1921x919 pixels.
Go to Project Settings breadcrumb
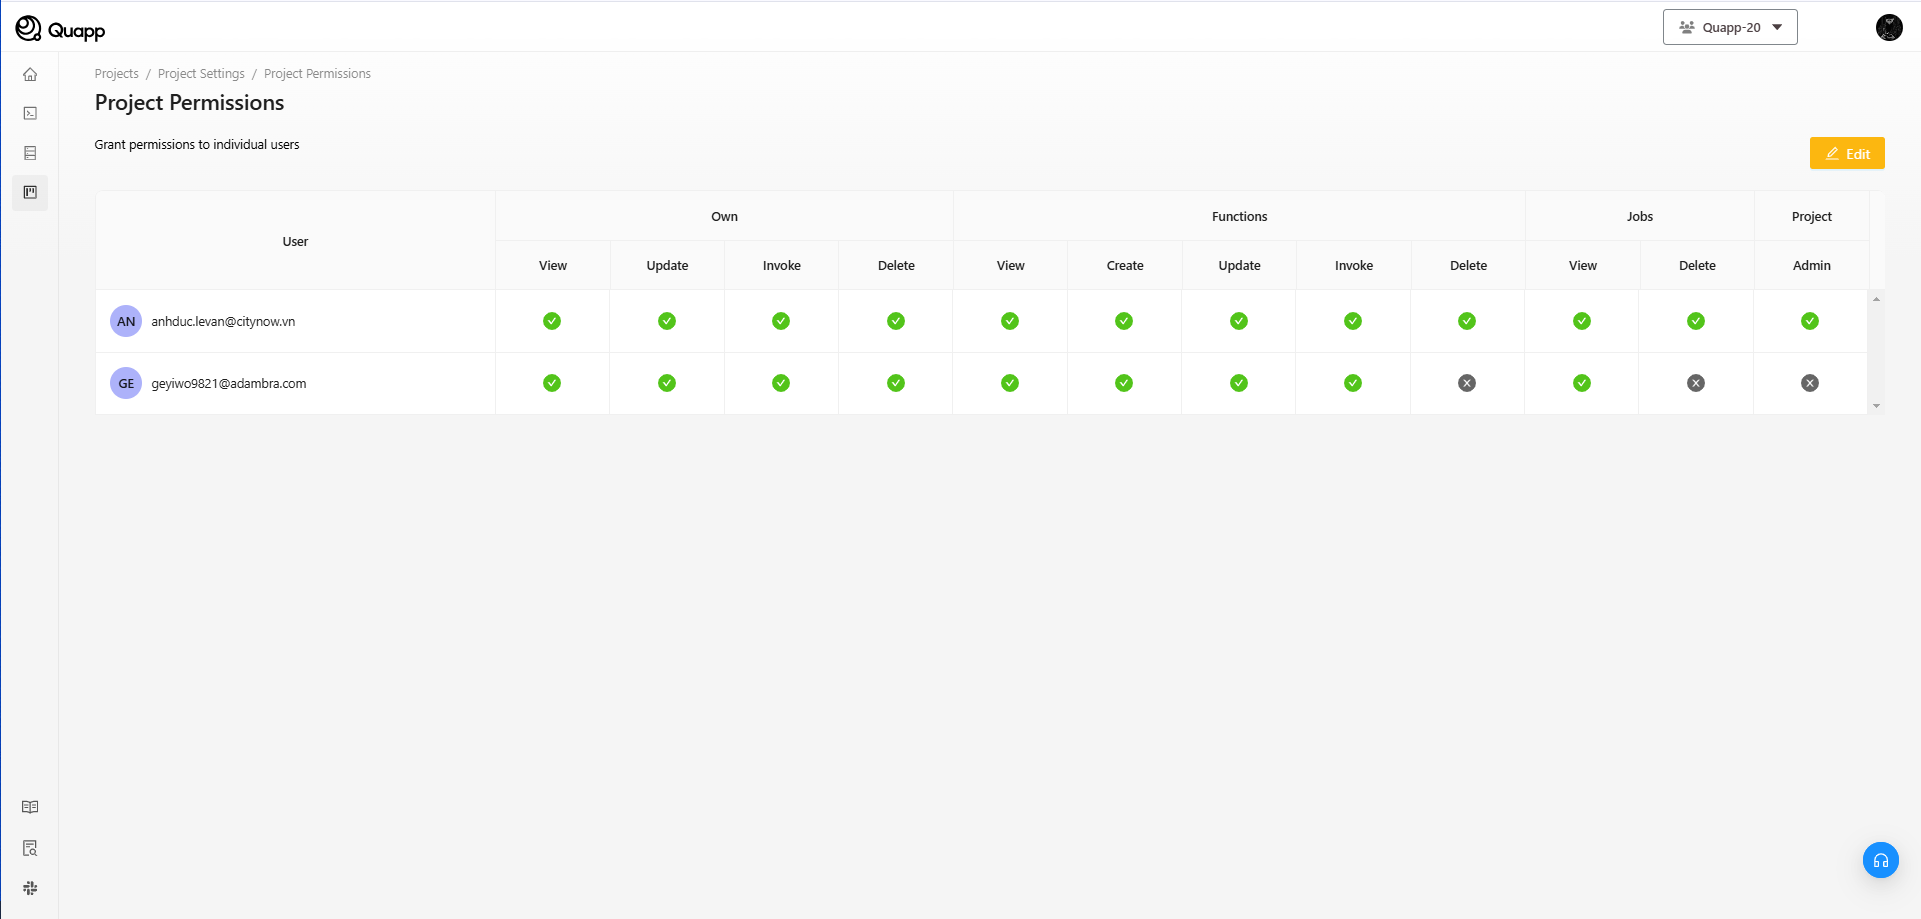[201, 74]
